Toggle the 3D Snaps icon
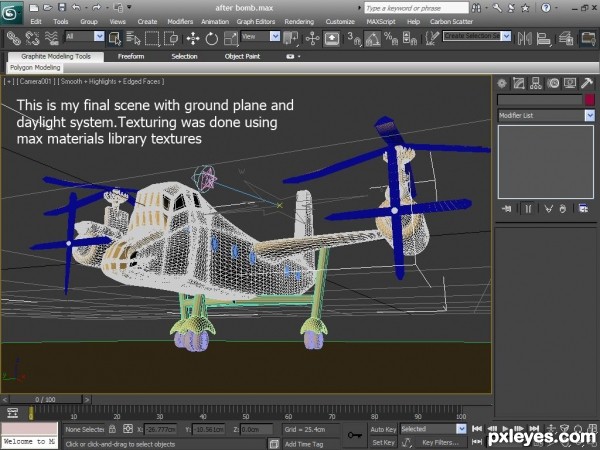The height and width of the screenshot is (450, 600). tap(354, 39)
